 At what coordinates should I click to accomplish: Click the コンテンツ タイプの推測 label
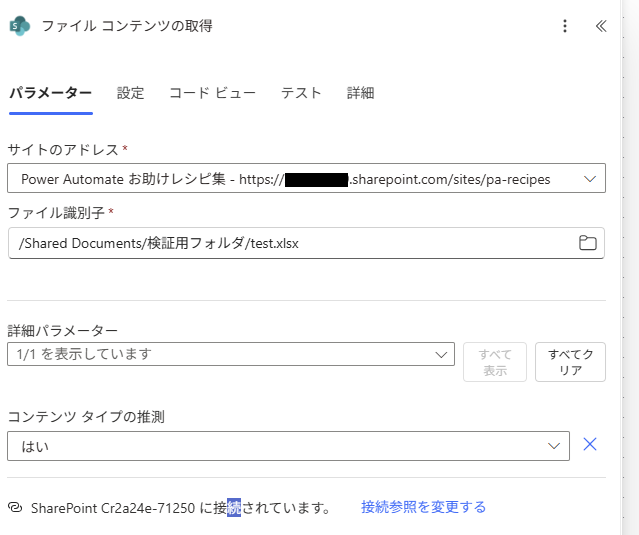pyautogui.click(x=86, y=417)
